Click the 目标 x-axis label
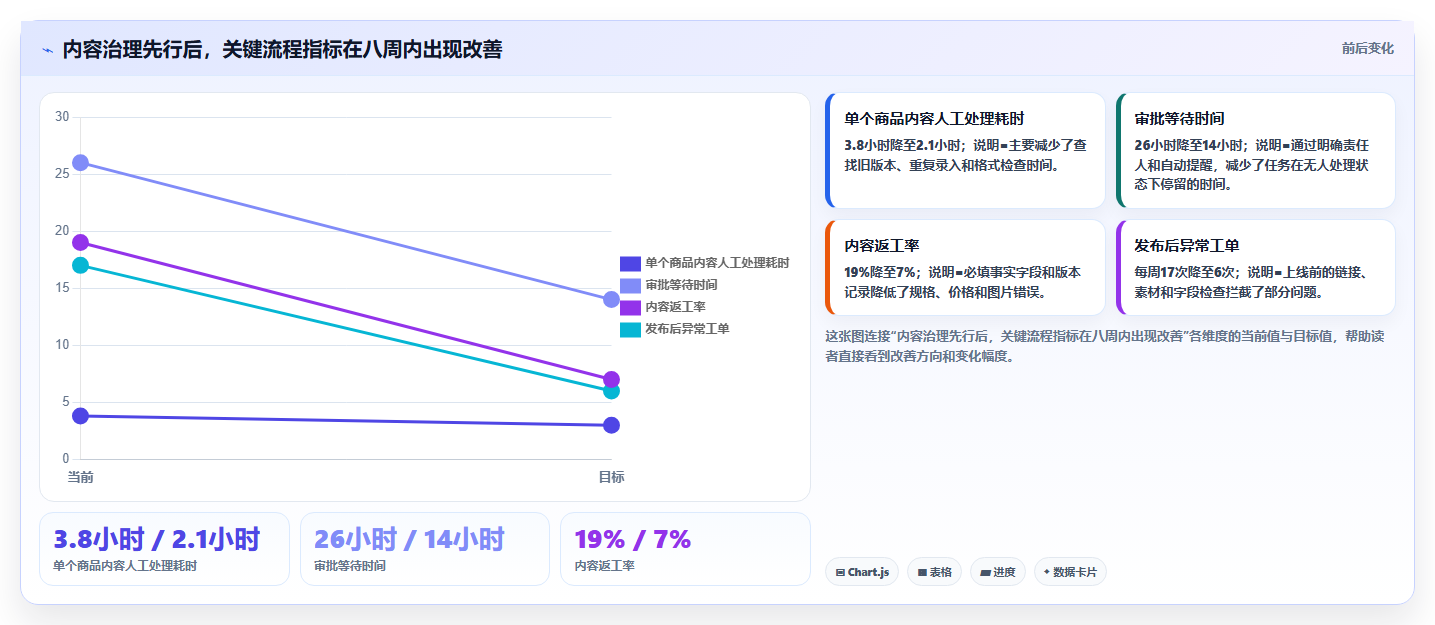This screenshot has height=625, width=1435. point(612,477)
